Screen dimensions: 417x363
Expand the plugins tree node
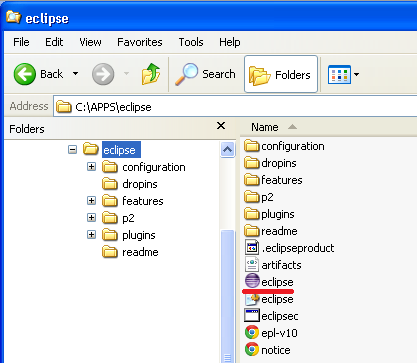tap(91, 234)
